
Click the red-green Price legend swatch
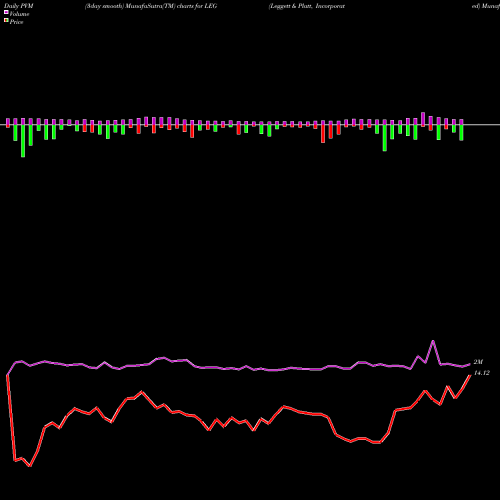click(x=6, y=21)
